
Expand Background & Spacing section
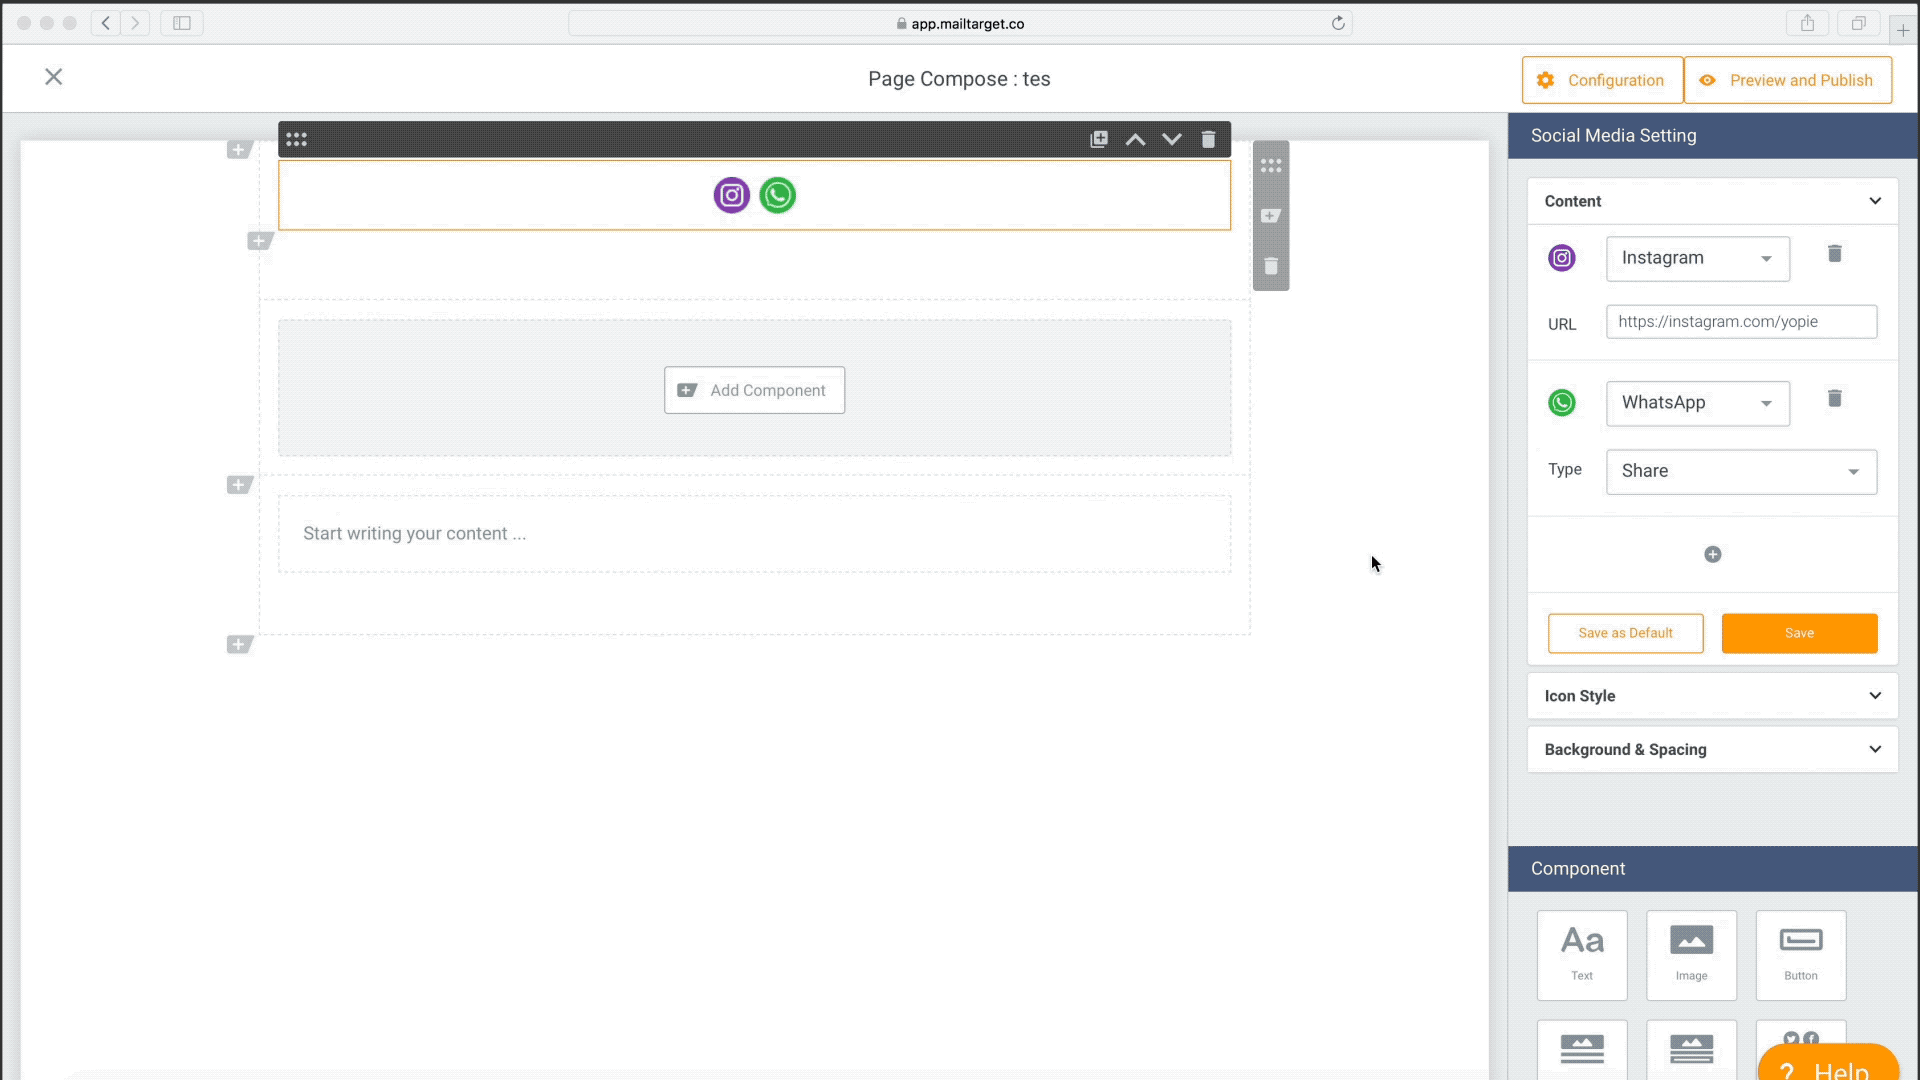[1711, 750]
